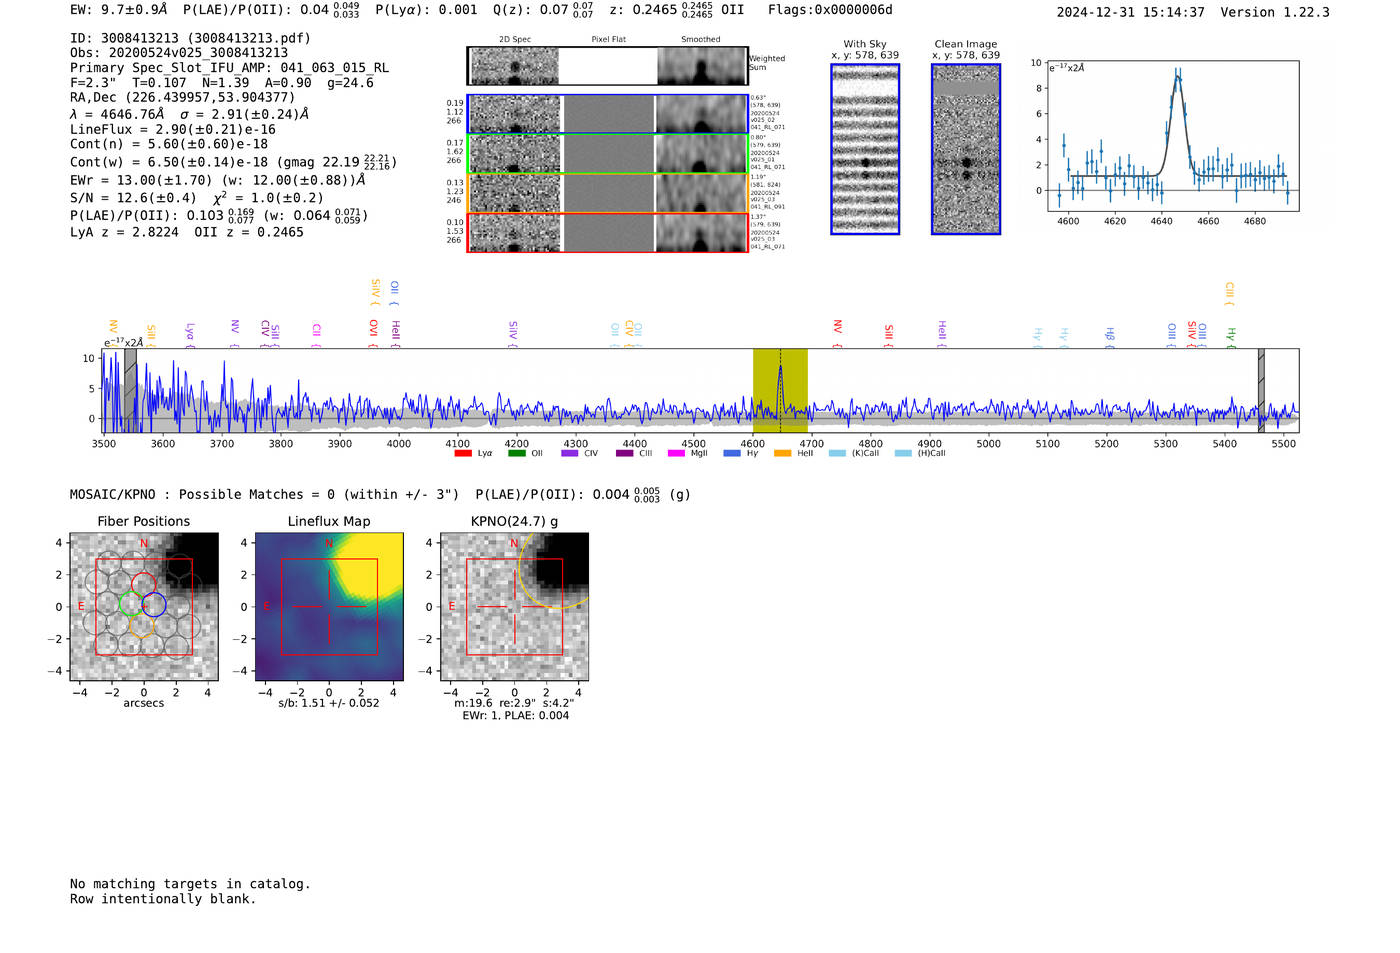
Task: Click the 'EWr = 13.00(±1.70)' line
Action: pyautogui.click(x=218, y=180)
